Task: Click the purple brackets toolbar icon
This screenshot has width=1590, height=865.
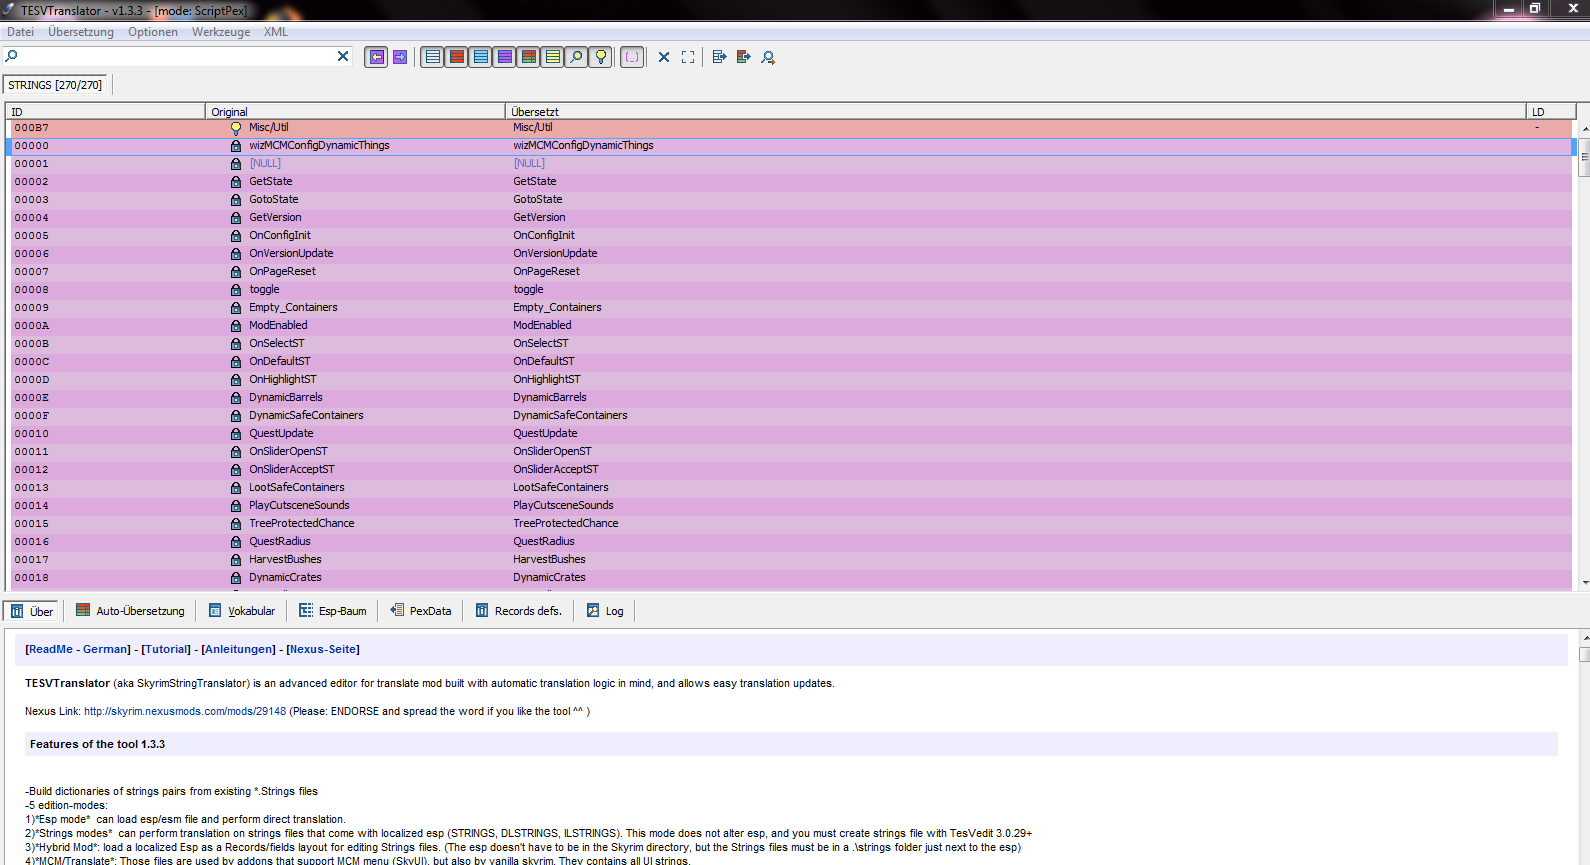Action: point(632,57)
